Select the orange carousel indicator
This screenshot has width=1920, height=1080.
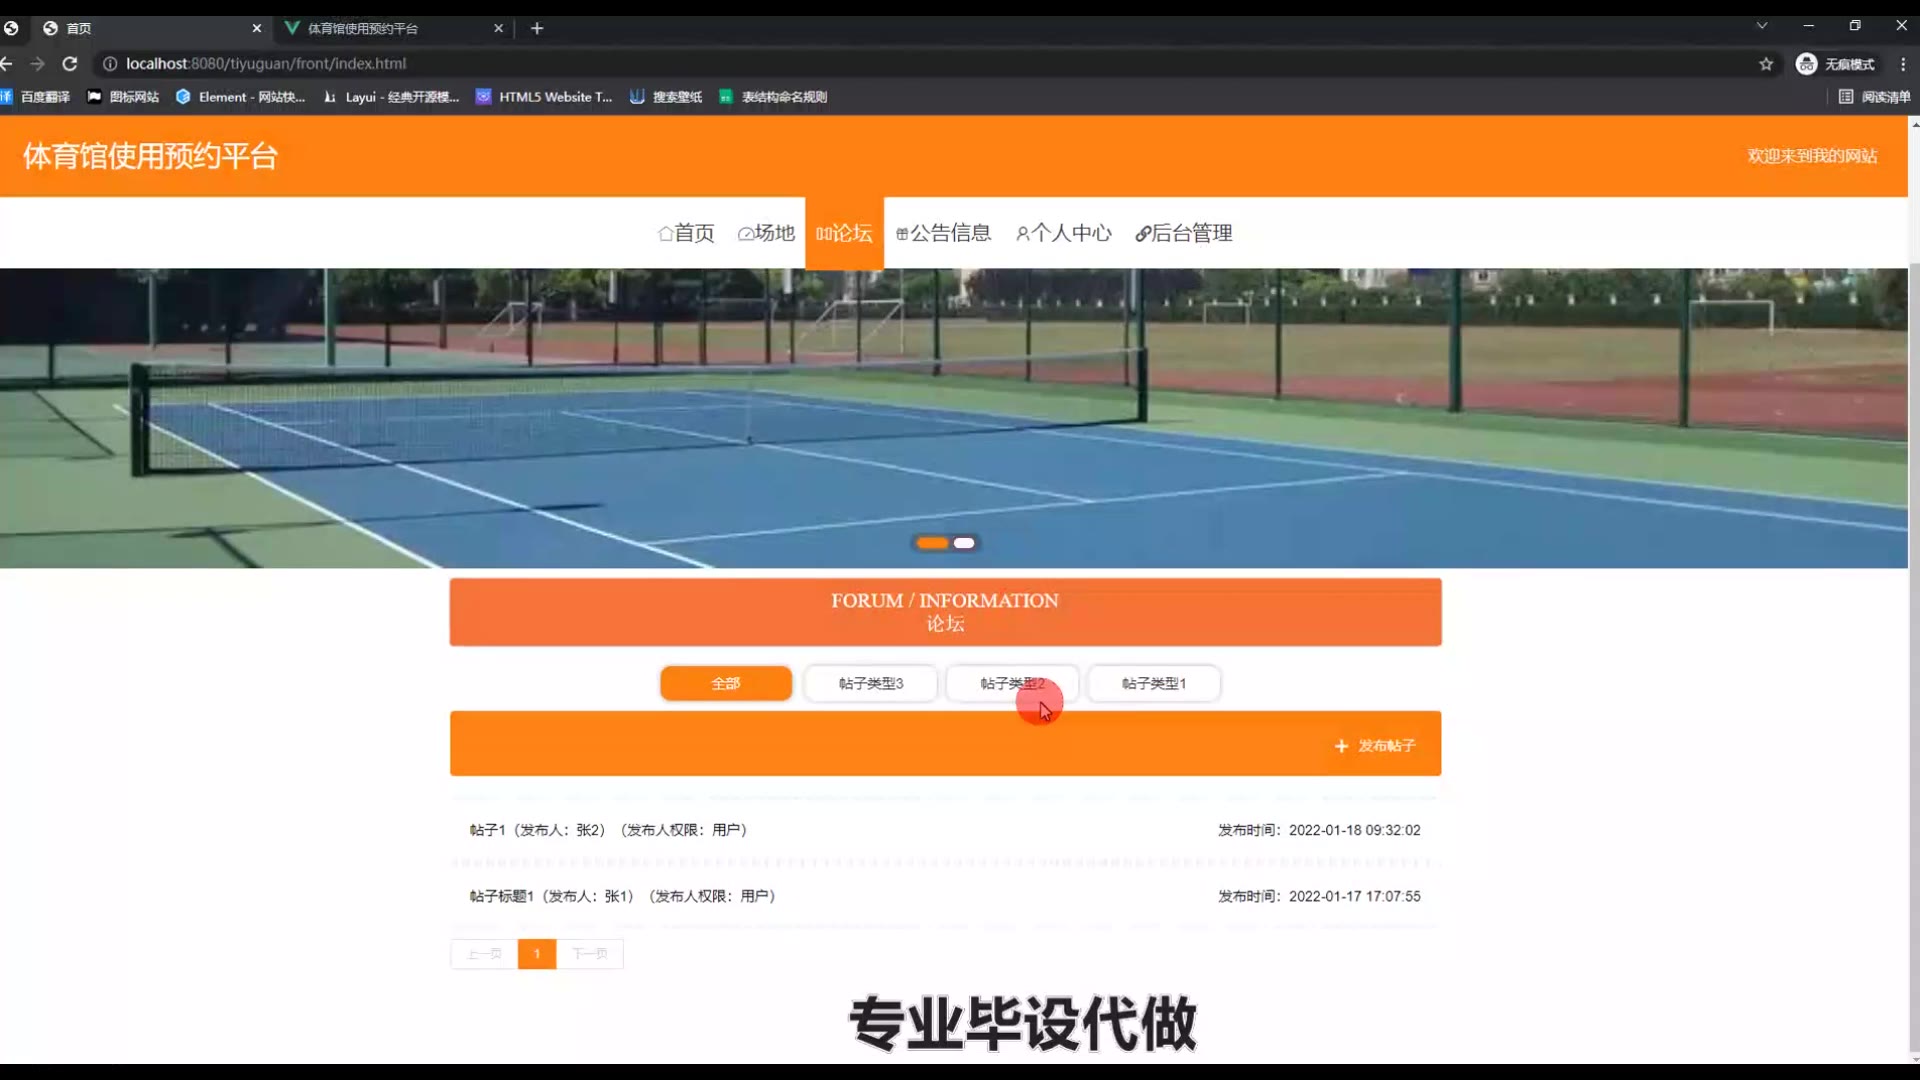point(932,543)
